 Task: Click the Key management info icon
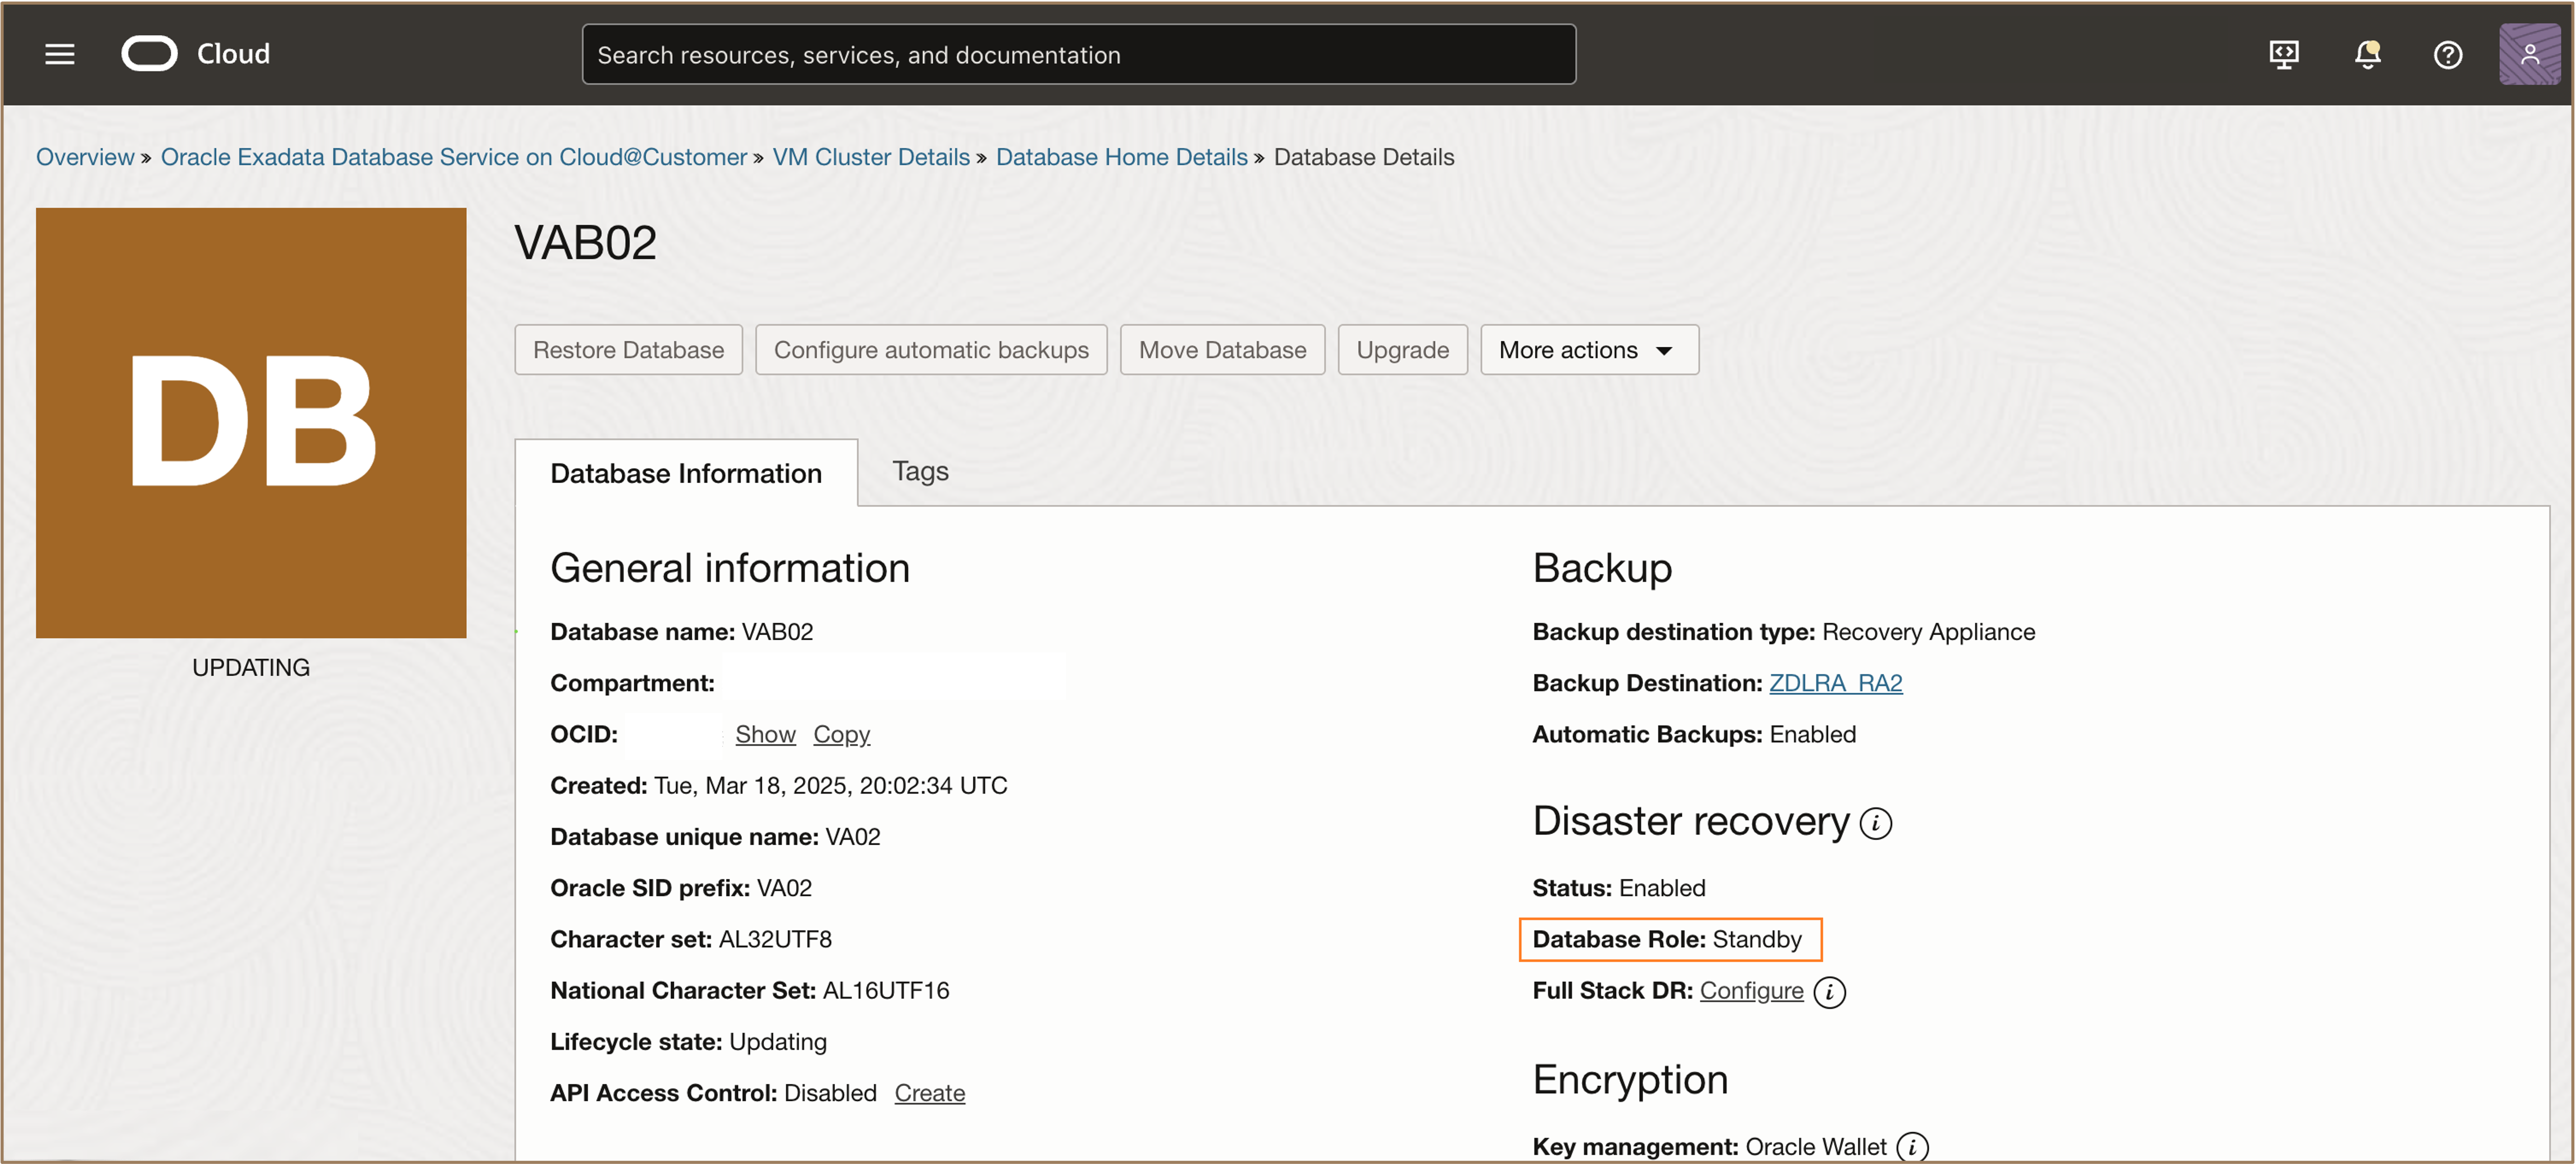1912,1146
